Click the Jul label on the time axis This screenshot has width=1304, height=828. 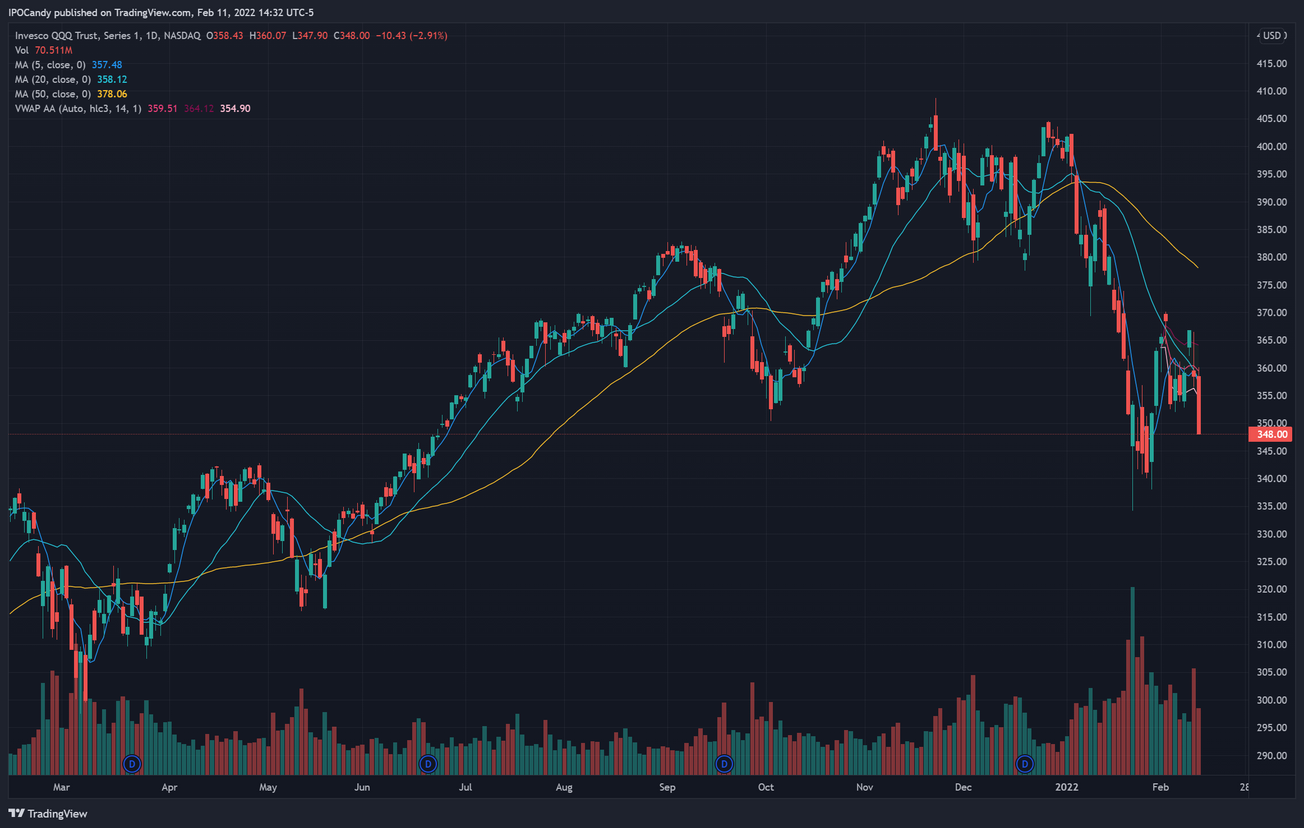coord(465,788)
